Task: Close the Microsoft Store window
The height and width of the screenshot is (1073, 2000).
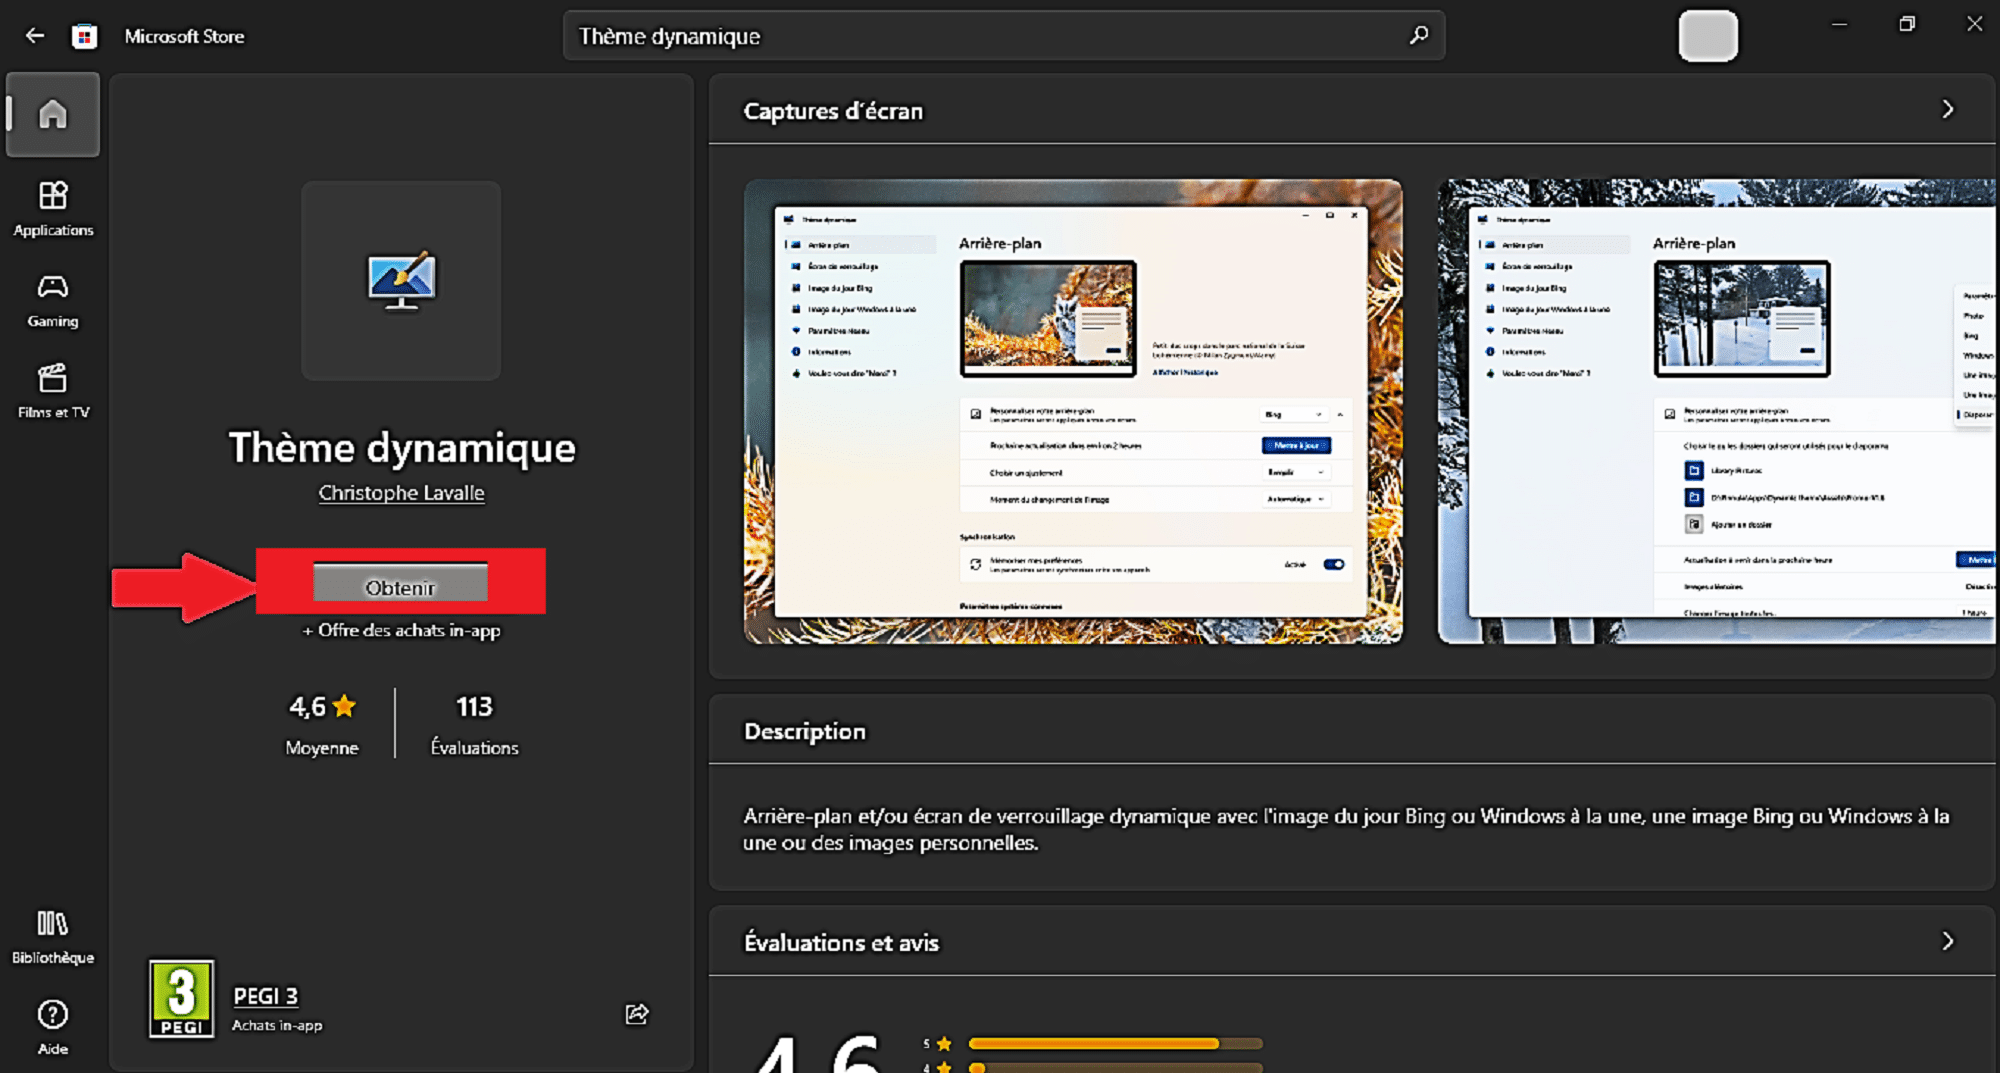Action: 1974,24
